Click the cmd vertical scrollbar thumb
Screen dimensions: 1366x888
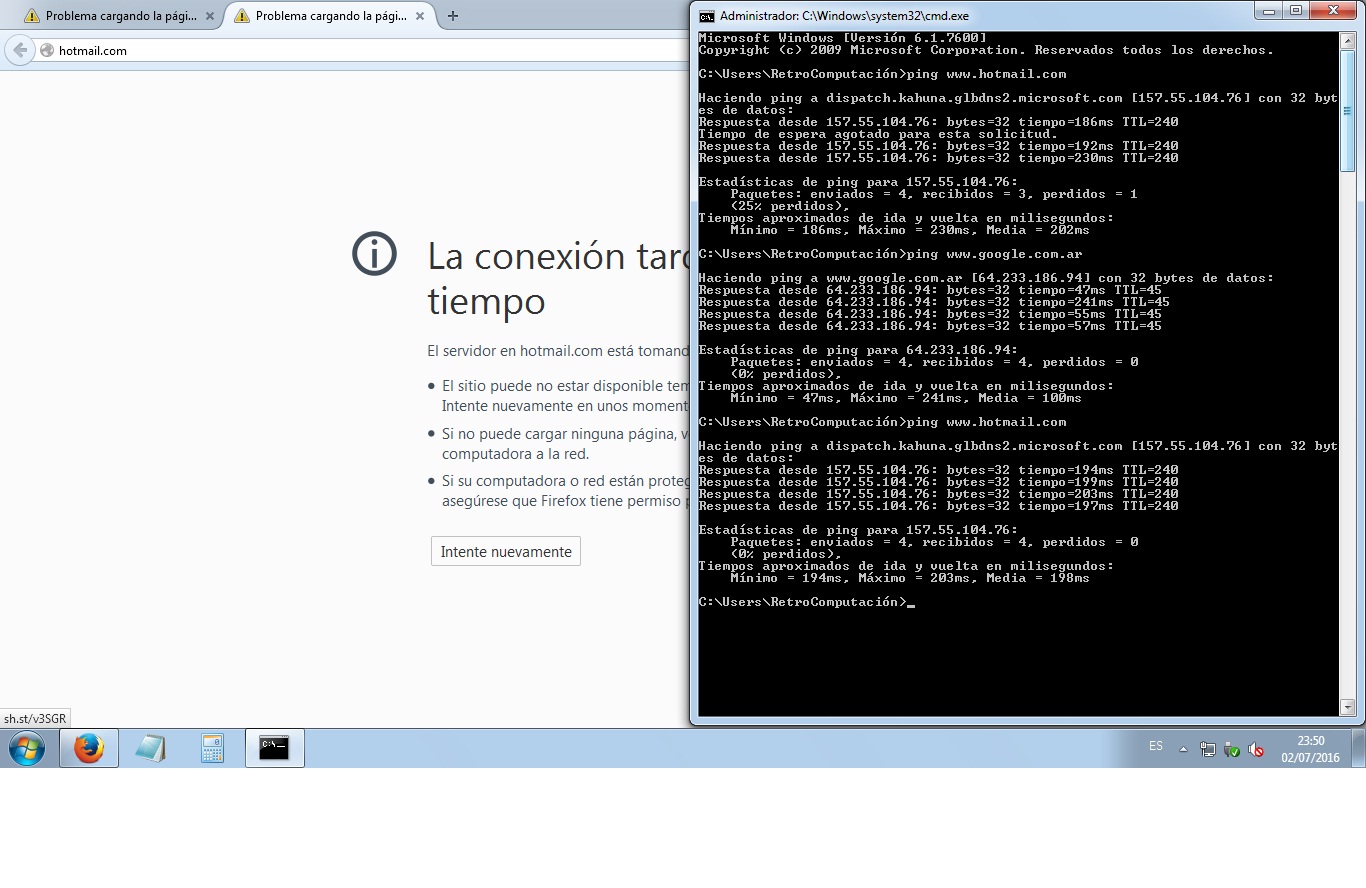[x=1347, y=110]
